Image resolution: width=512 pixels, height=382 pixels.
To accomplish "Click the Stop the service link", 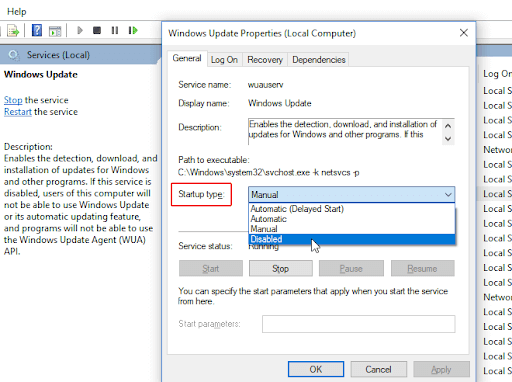I will [13, 100].
